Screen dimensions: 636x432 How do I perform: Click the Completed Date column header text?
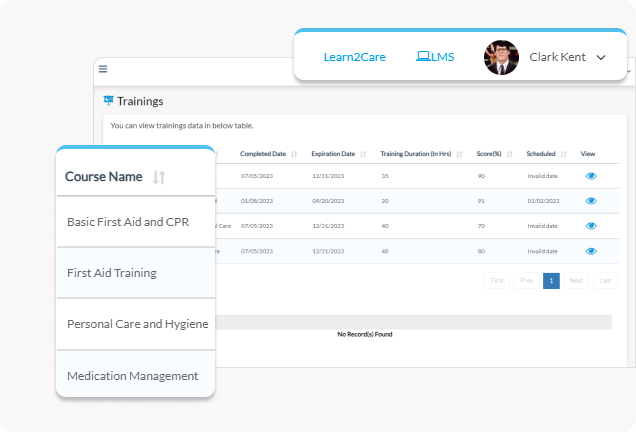pos(263,154)
